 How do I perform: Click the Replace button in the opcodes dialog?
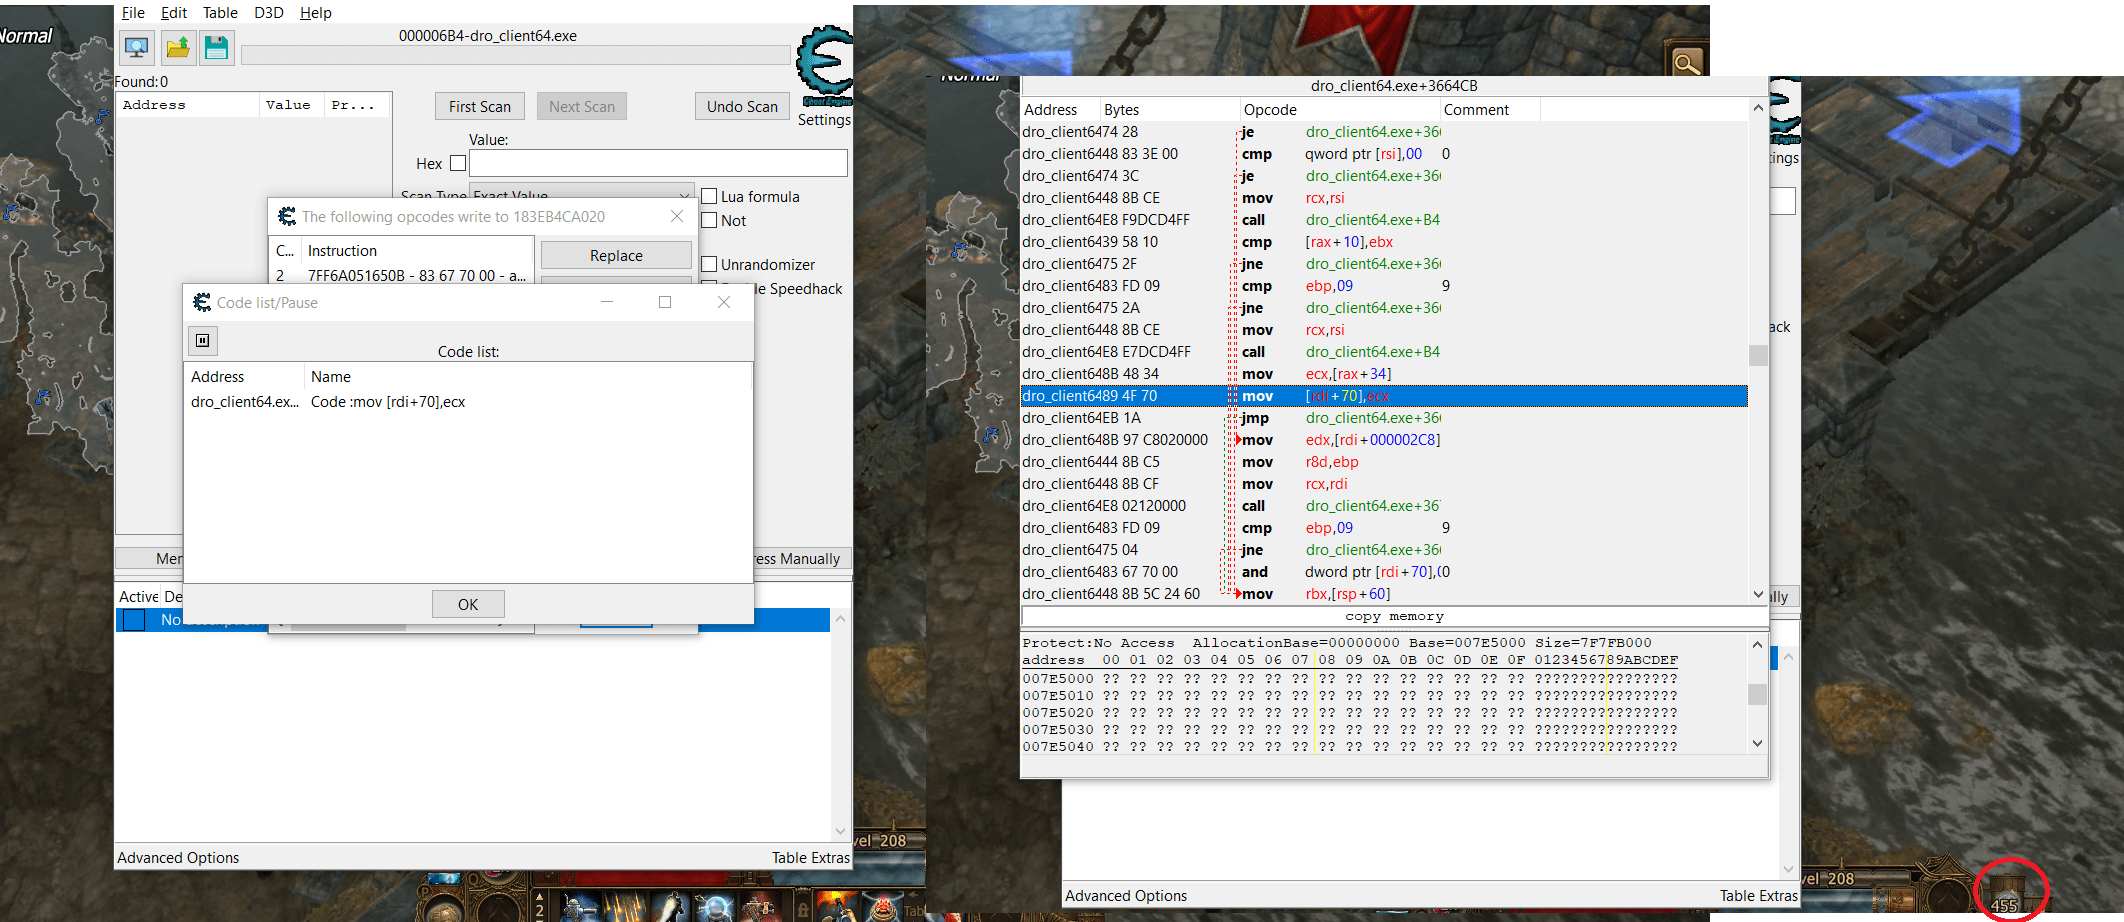pos(615,255)
